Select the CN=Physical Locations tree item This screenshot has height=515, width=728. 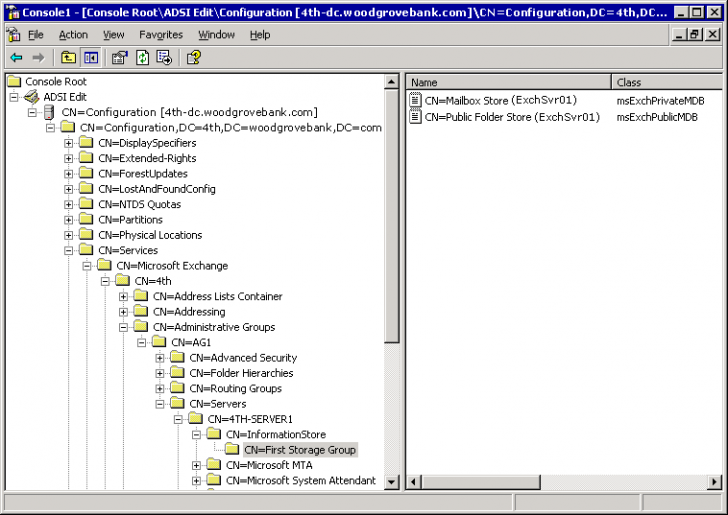[x=150, y=235]
